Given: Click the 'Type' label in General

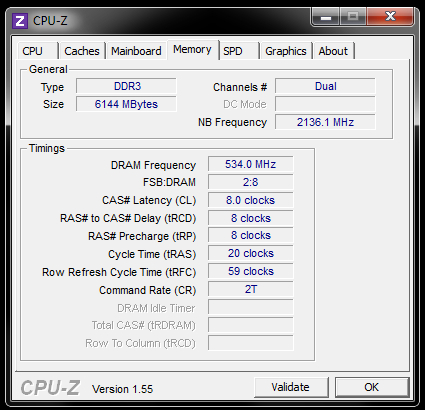Looking at the screenshot, I should (52, 87).
